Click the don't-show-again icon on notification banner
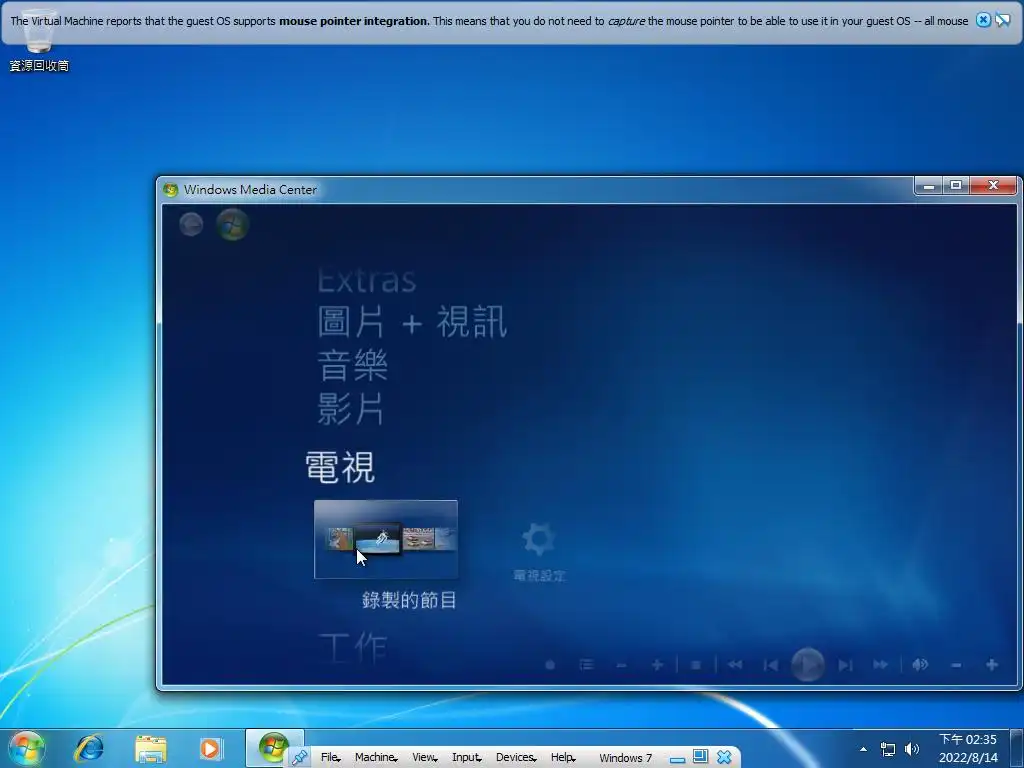The width and height of the screenshot is (1024, 768). pos(1002,20)
